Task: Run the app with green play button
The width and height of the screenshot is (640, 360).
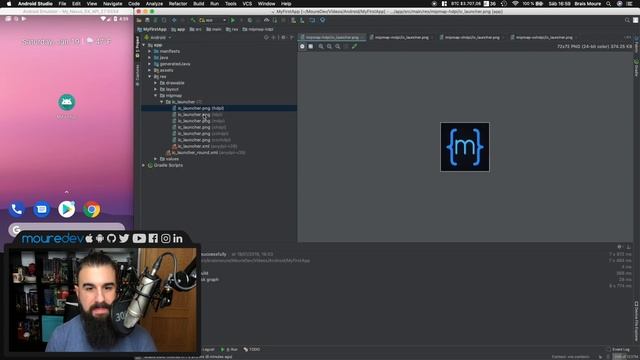Action: (x=233, y=20)
